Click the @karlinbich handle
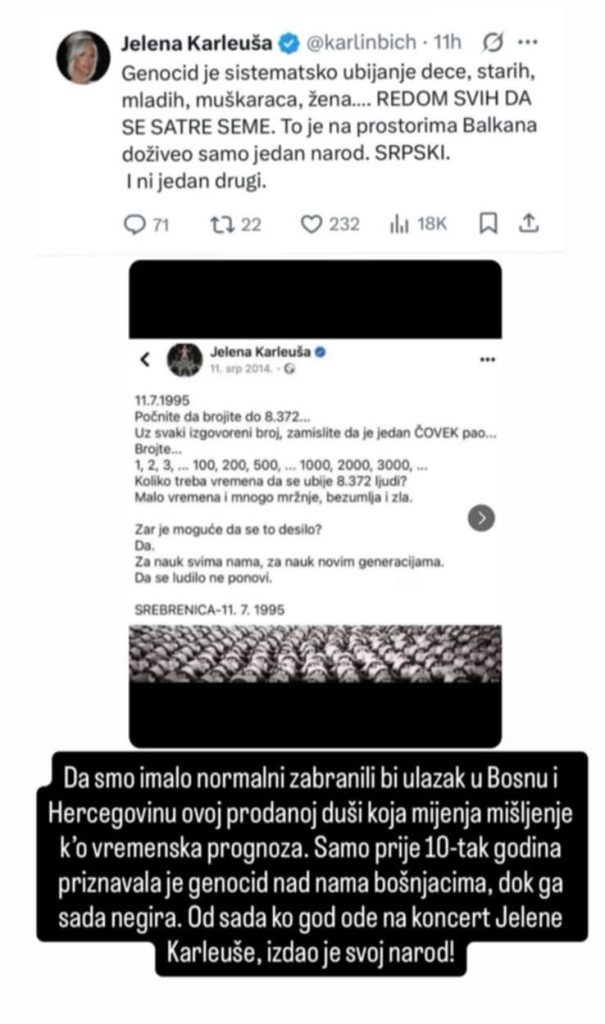The image size is (605, 1024). click(x=361, y=42)
